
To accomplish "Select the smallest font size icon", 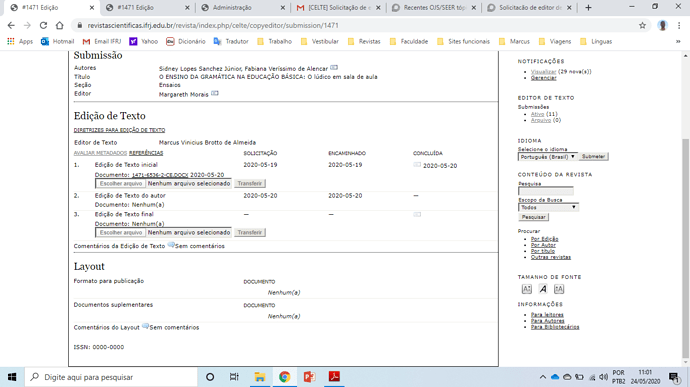I will [x=527, y=289].
